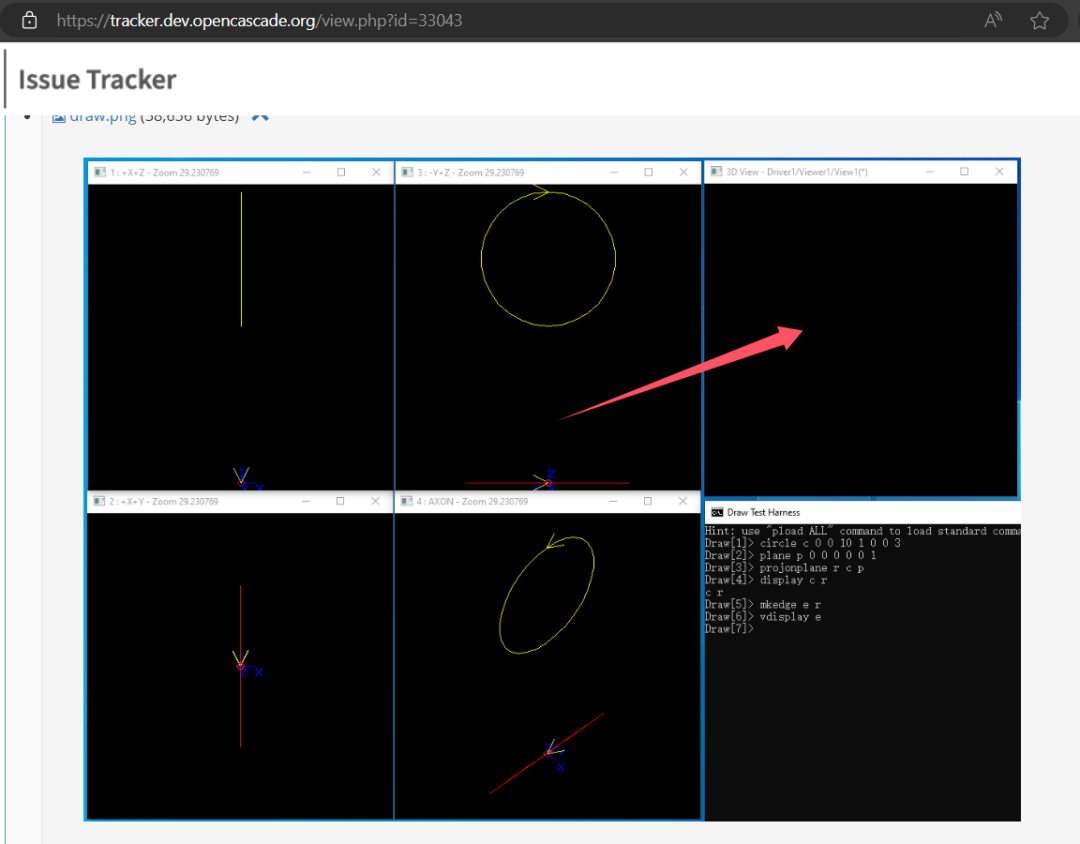Maximize the 3: -Y+Z view window
1080x844 pixels.
(648, 172)
